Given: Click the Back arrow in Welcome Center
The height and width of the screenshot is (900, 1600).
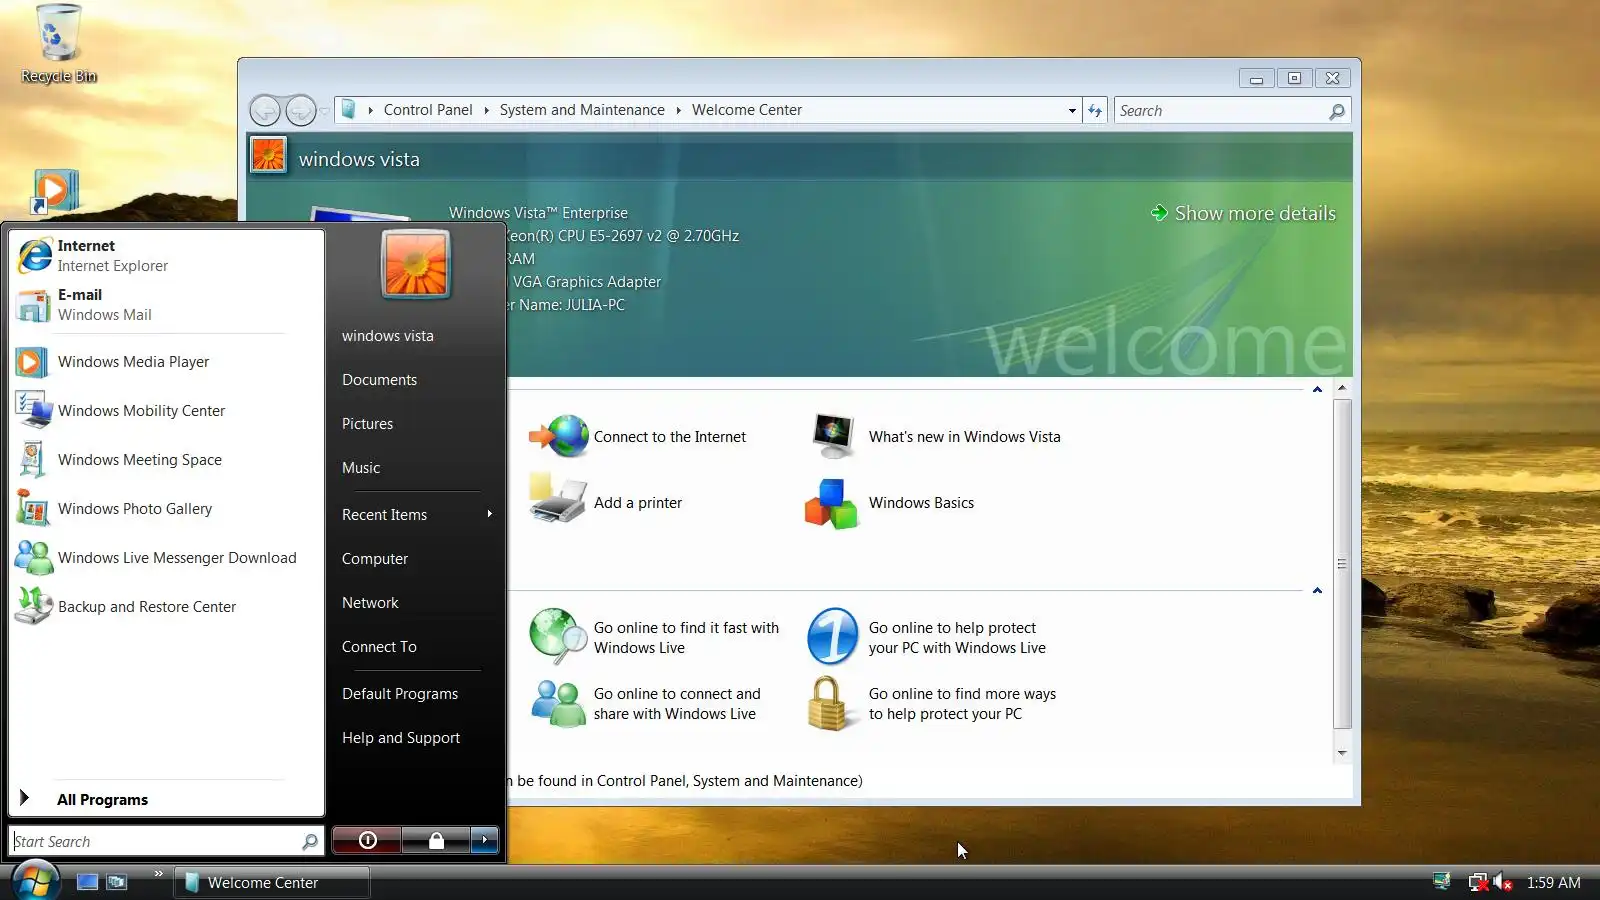Looking at the screenshot, I should (x=265, y=110).
